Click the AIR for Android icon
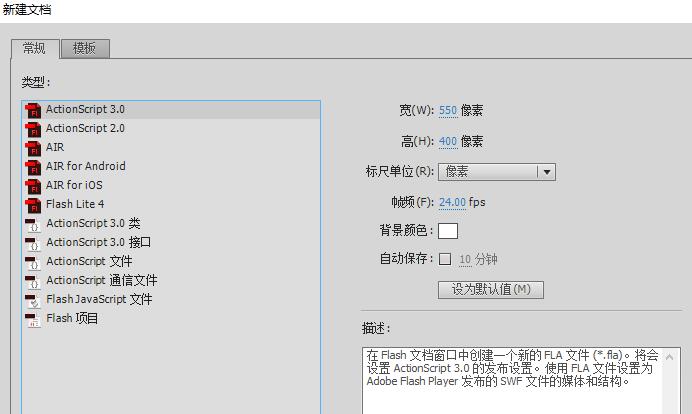This screenshot has width=692, height=414. tap(33, 167)
